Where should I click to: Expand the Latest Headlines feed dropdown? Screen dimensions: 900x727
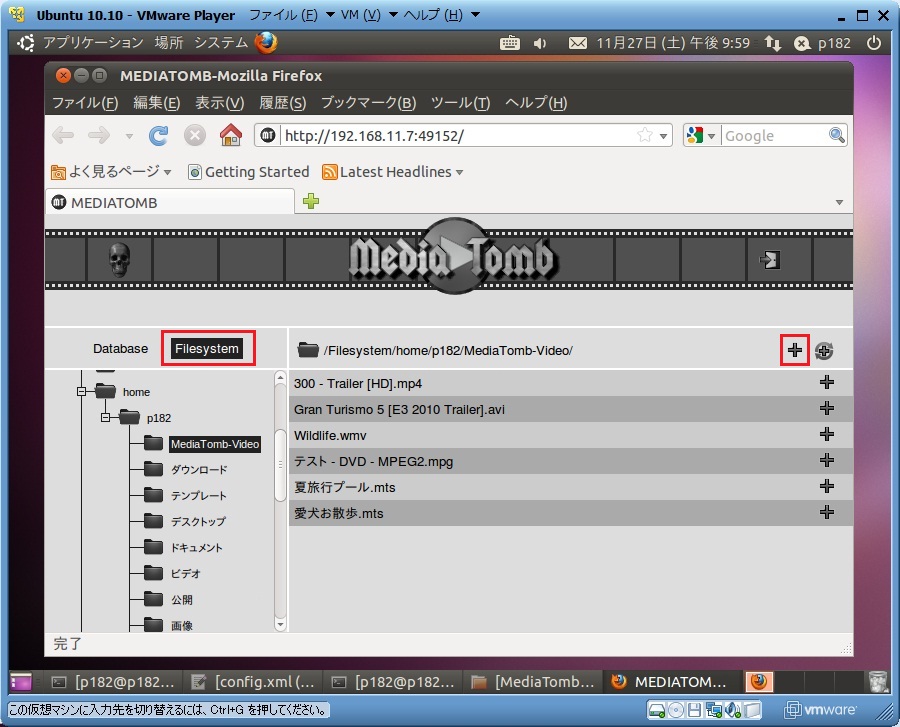[459, 172]
